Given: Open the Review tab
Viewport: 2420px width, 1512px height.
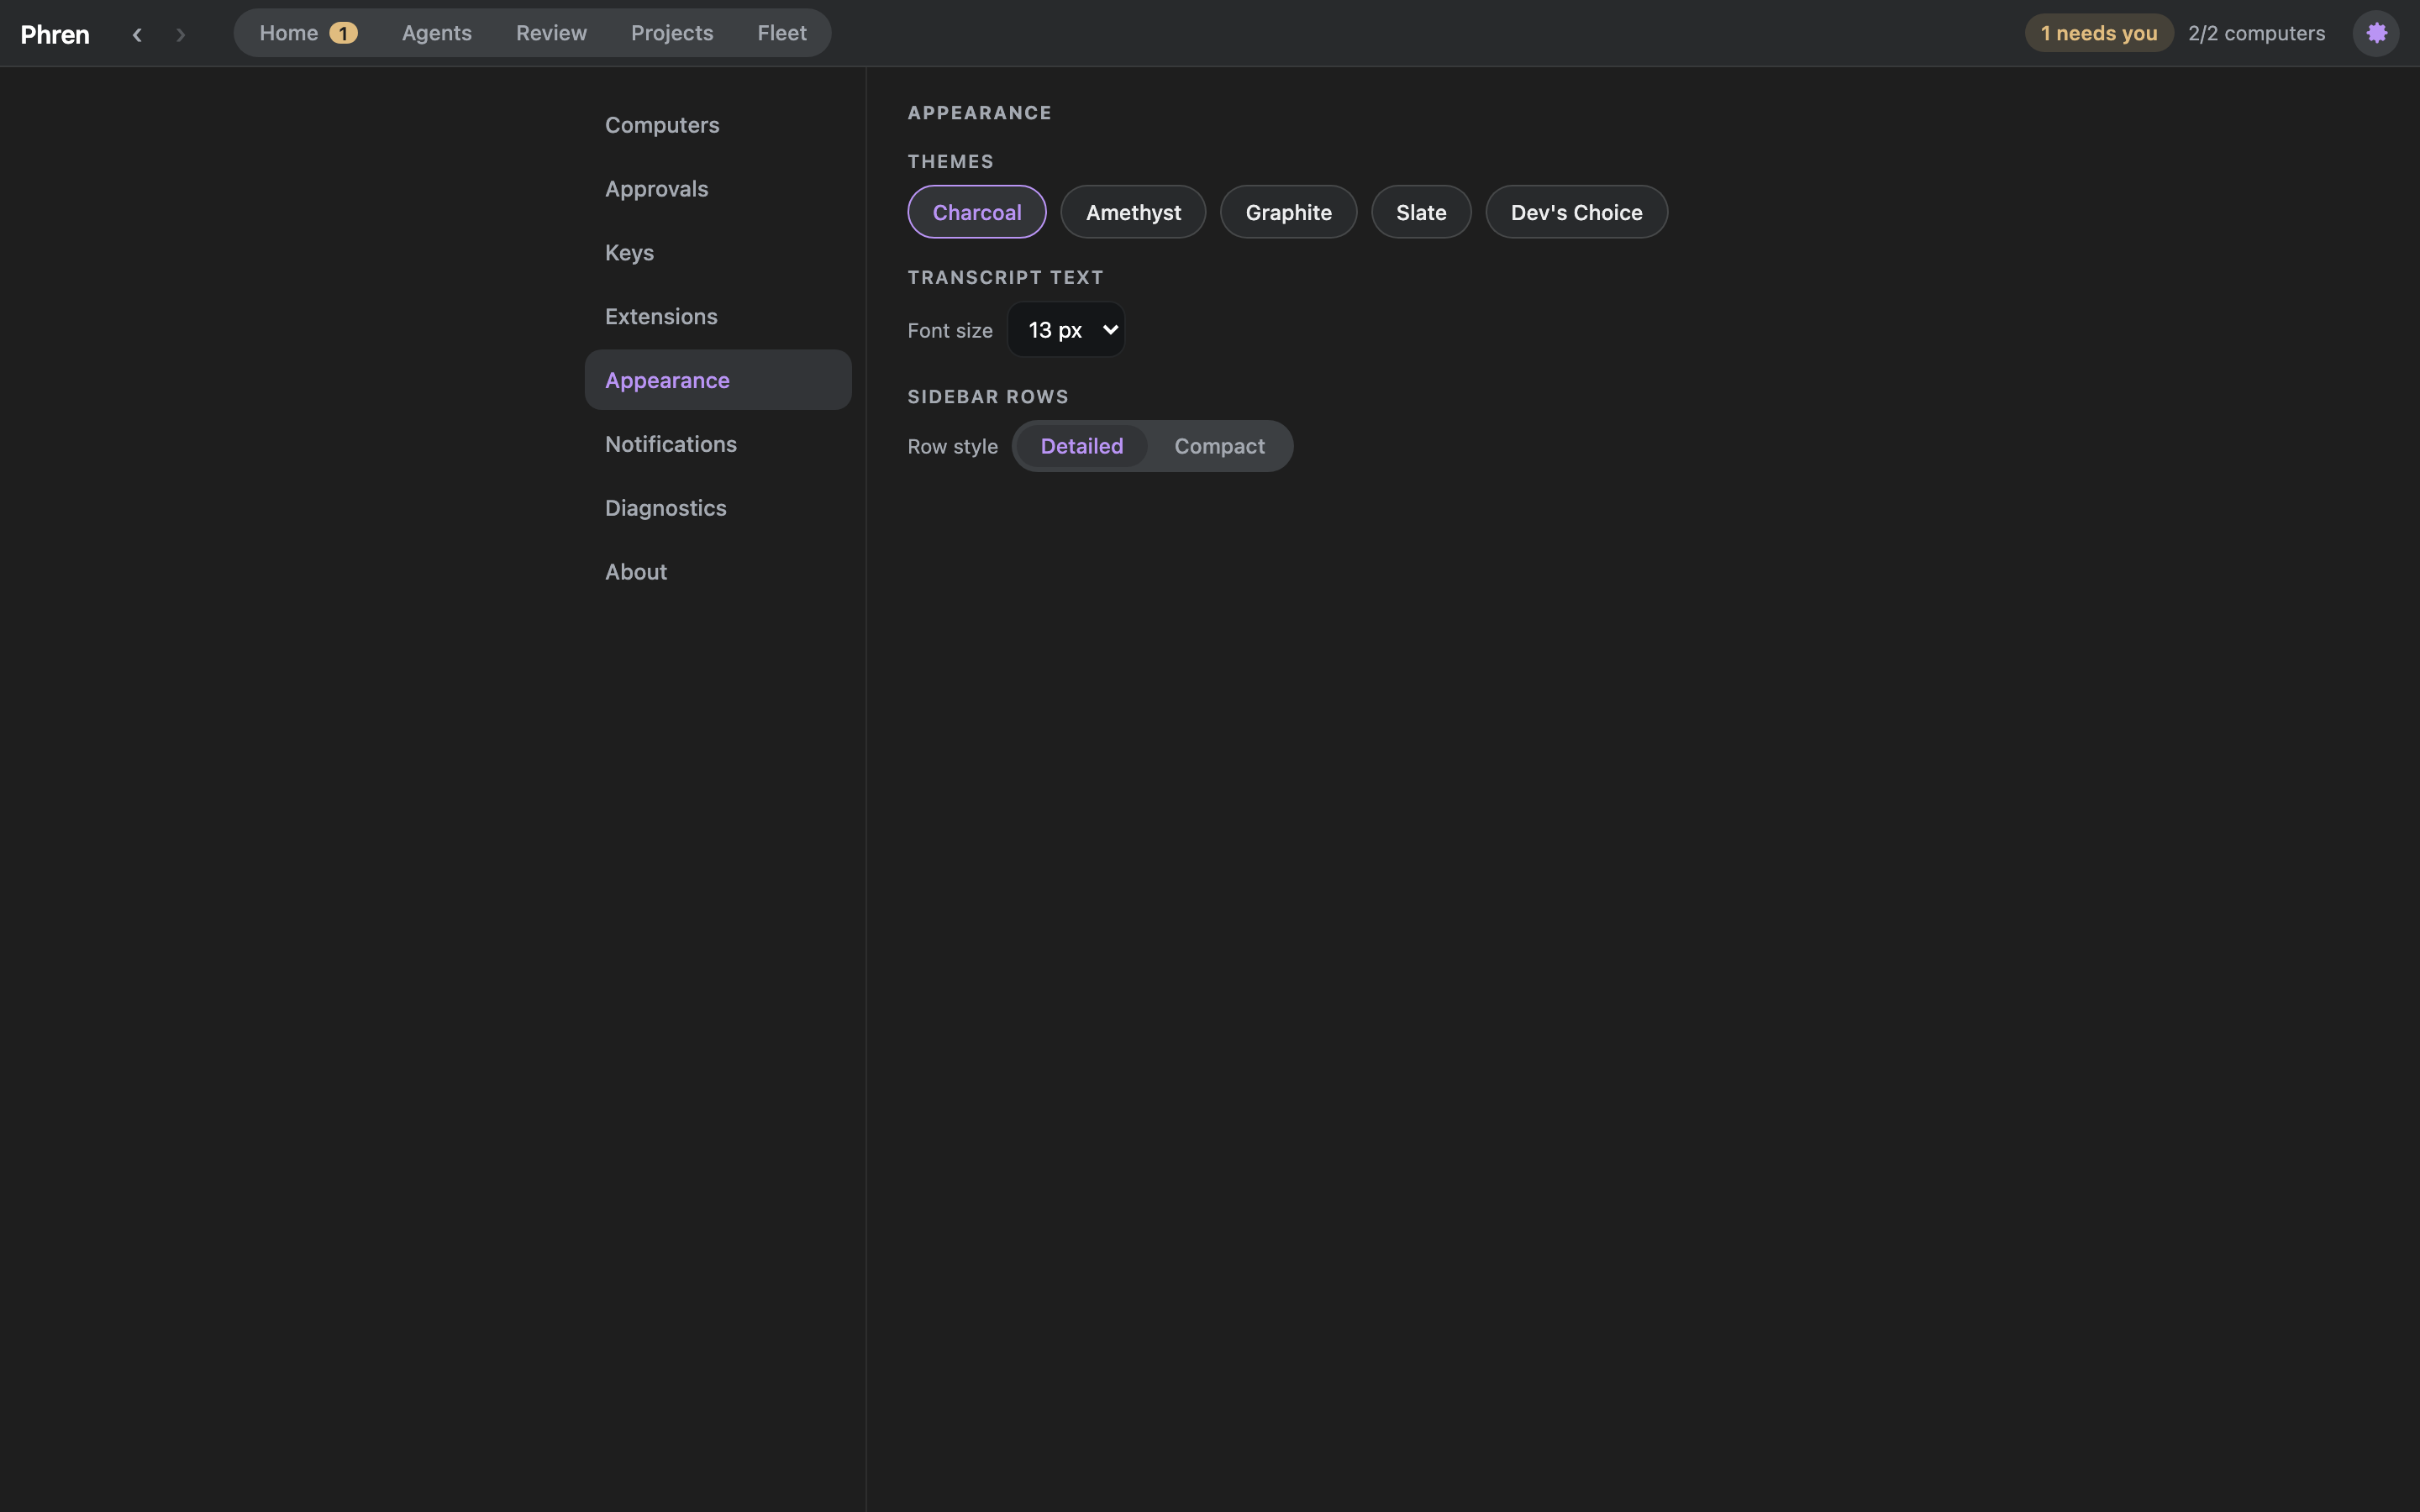Looking at the screenshot, I should (551, 33).
